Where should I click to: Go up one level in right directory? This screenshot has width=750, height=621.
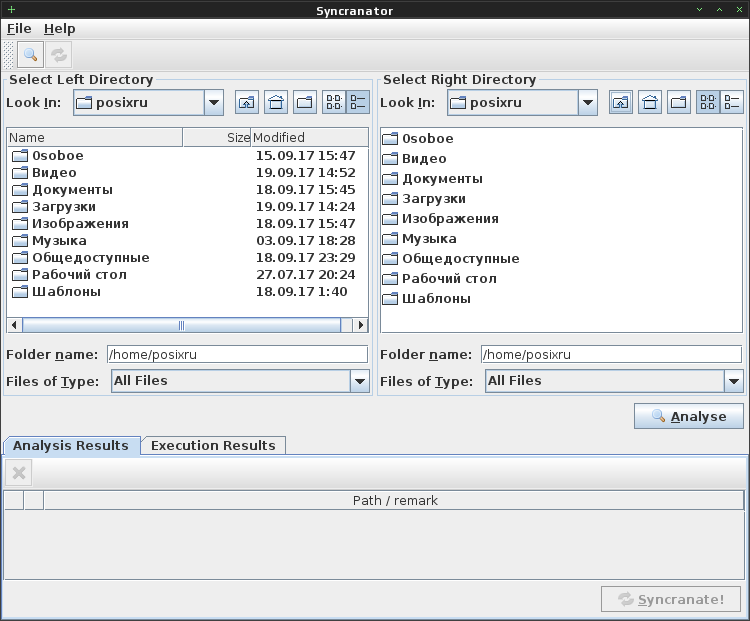point(621,102)
